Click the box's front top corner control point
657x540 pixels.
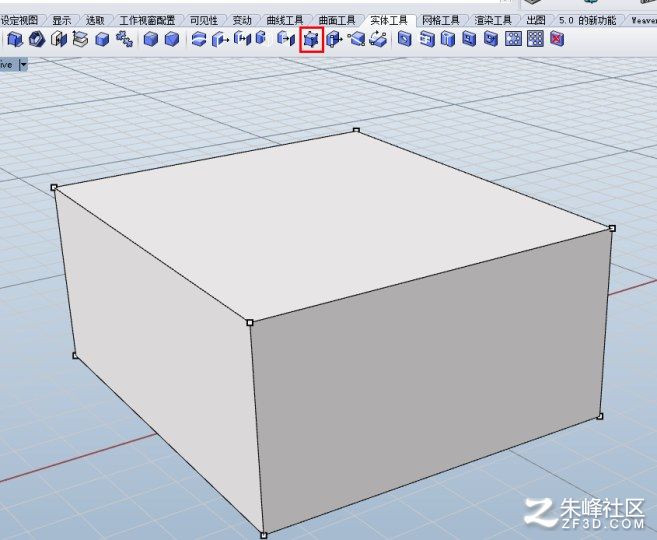tap(250, 322)
